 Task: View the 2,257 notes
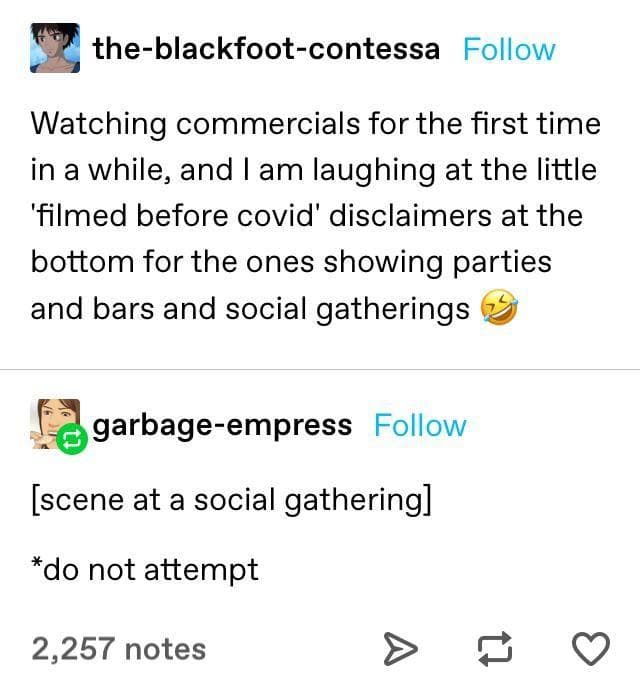(x=119, y=649)
